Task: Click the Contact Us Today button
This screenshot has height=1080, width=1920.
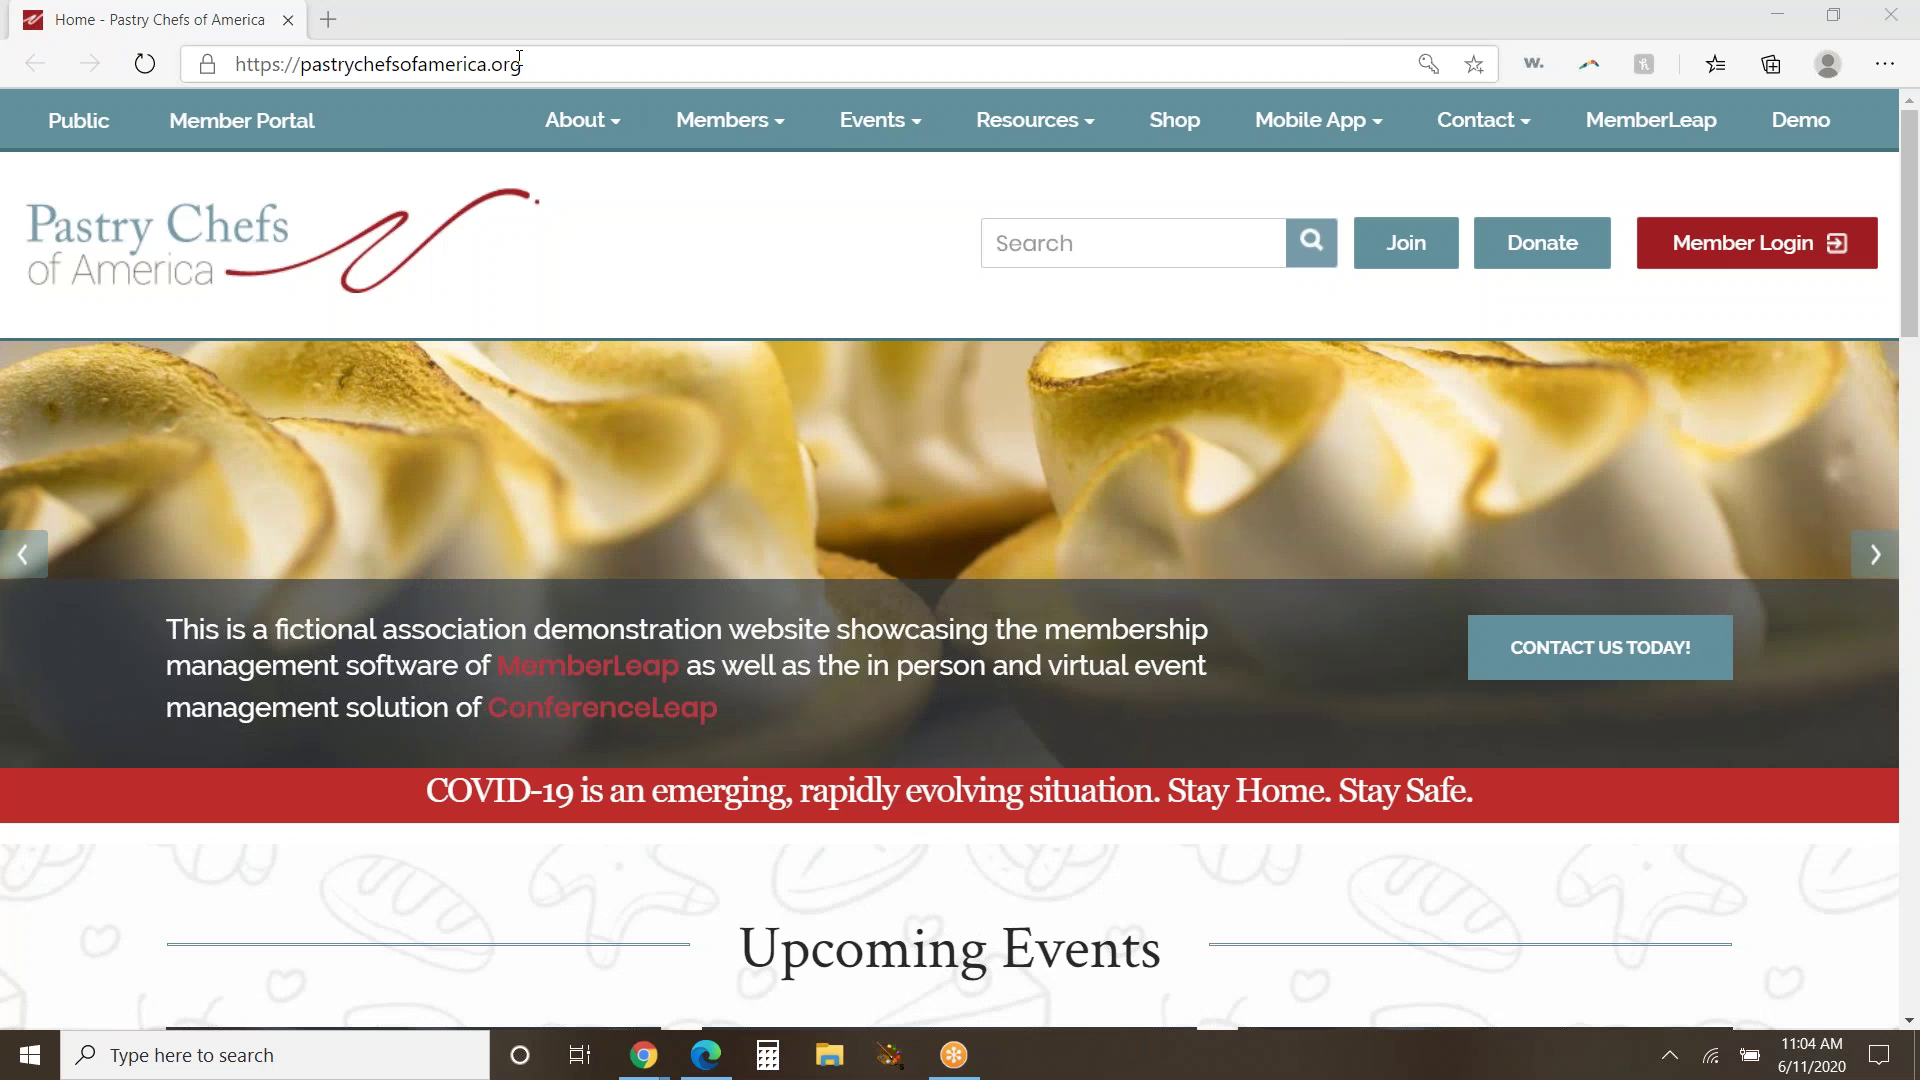Action: pos(1600,647)
